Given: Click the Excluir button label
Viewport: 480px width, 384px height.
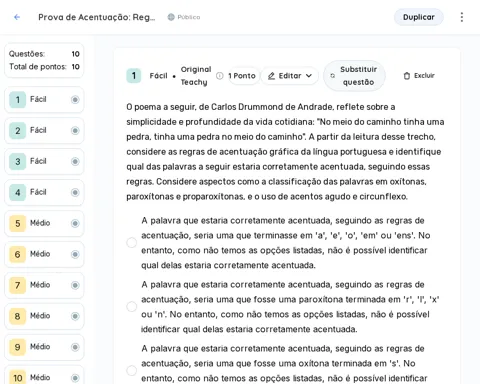Looking at the screenshot, I should 424,76.
